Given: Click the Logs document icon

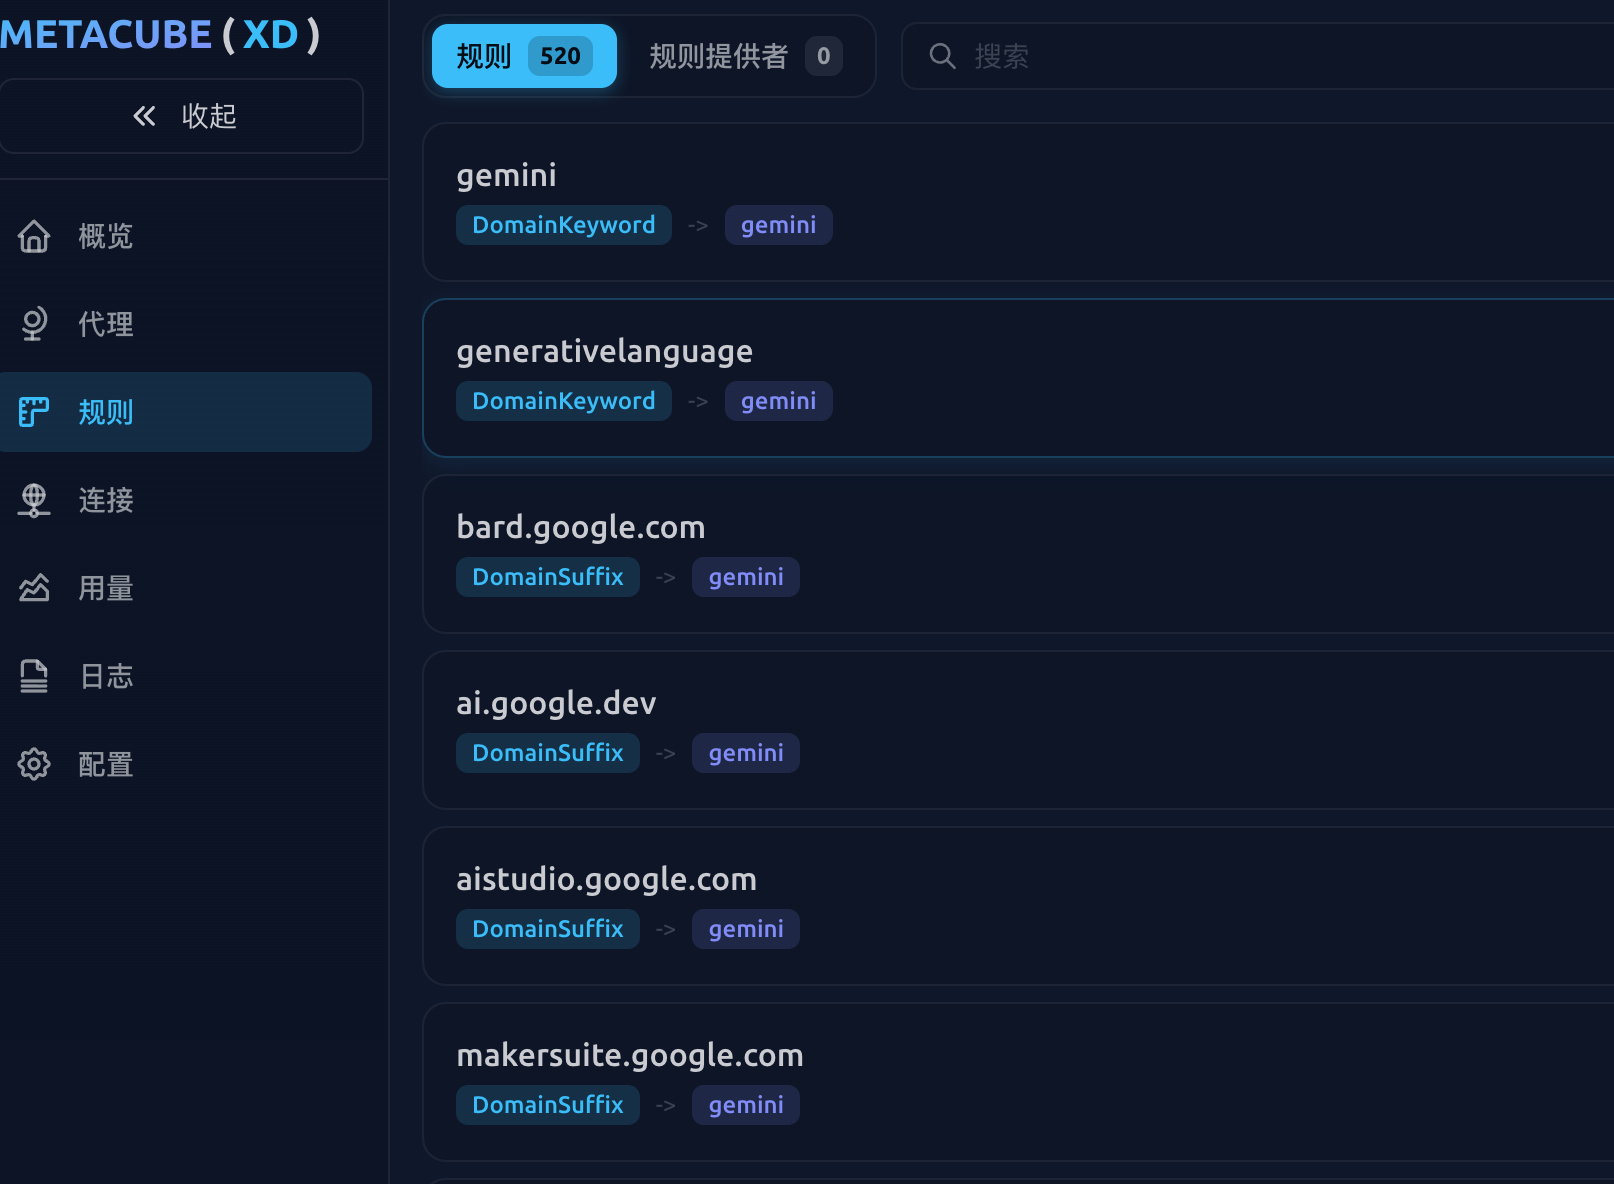Looking at the screenshot, I should pos(34,676).
